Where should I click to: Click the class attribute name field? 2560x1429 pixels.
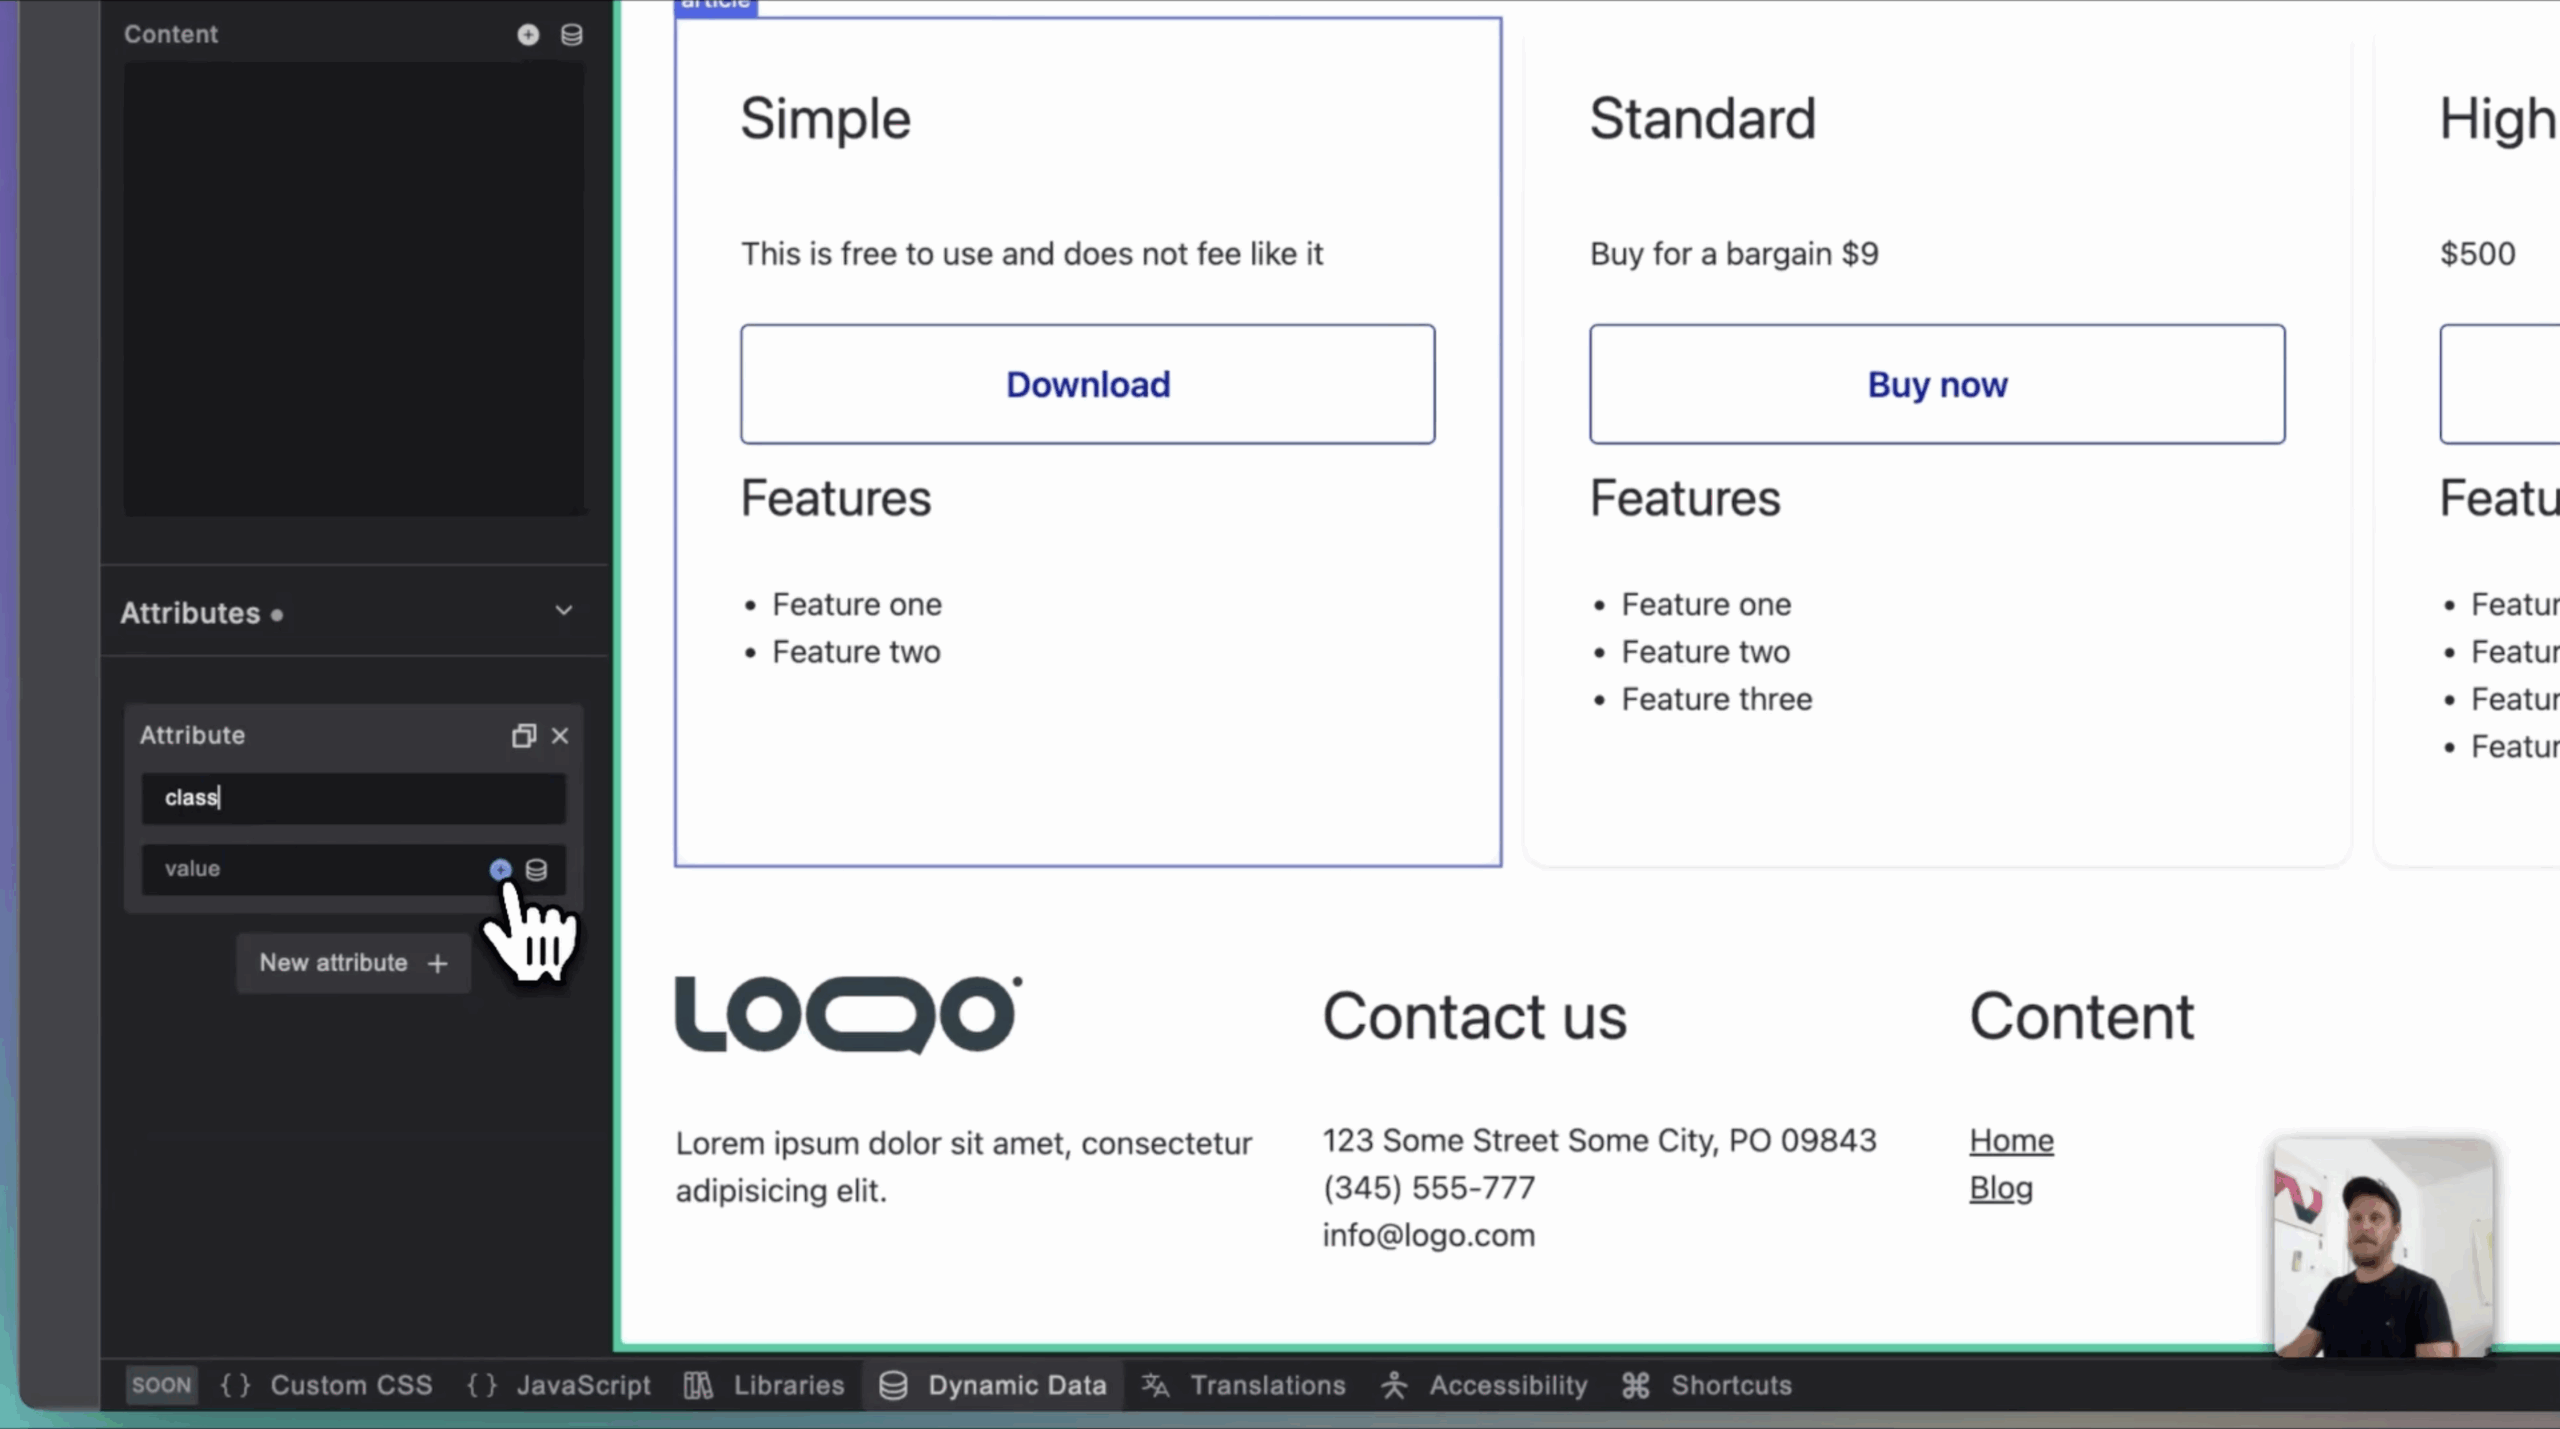[353, 798]
